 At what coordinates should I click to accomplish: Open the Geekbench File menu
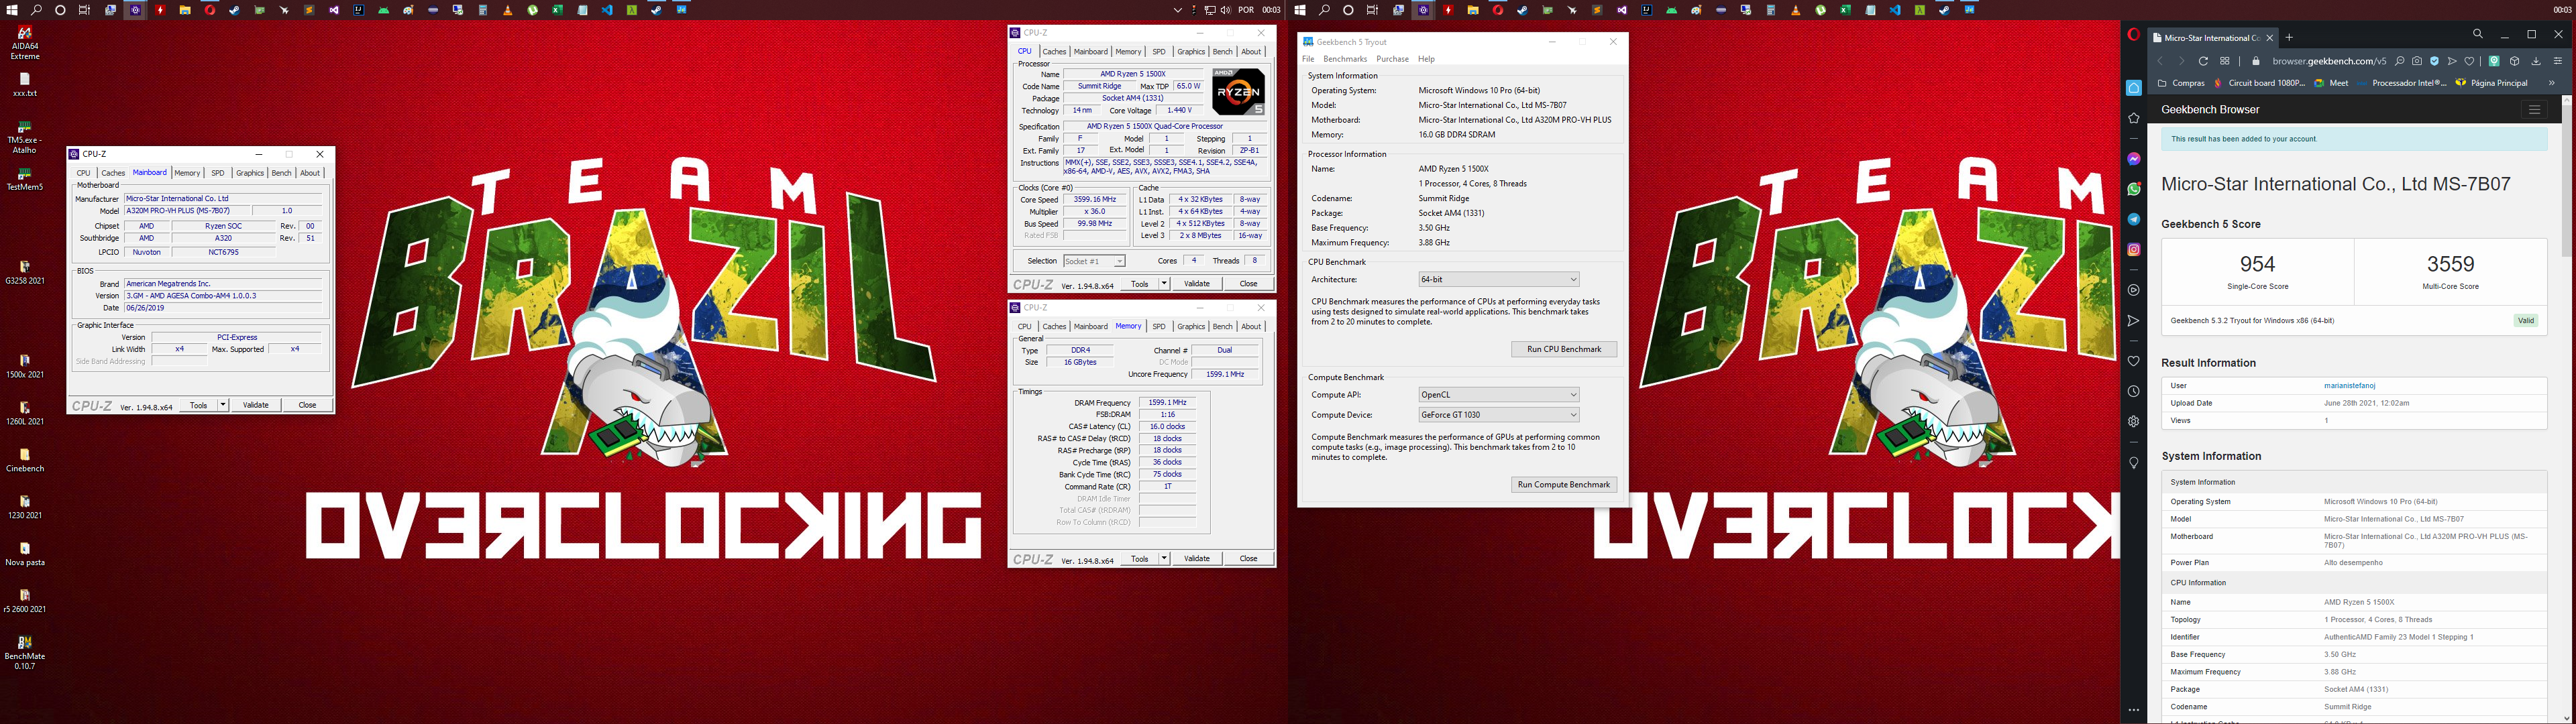pos(1308,59)
